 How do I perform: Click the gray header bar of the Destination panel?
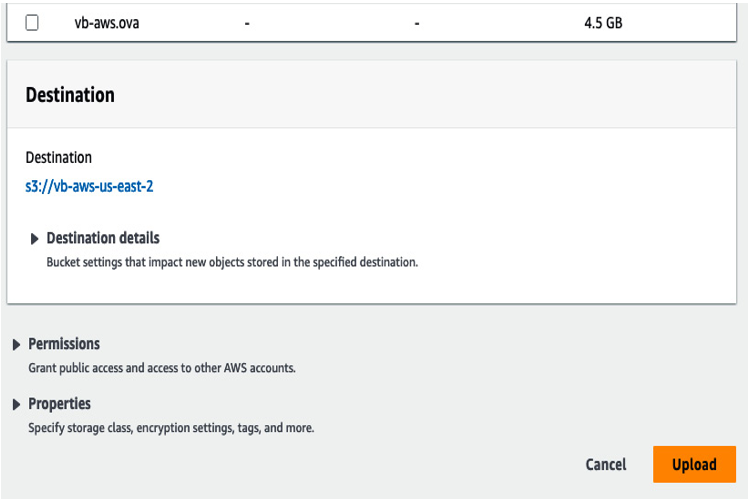coord(372,94)
